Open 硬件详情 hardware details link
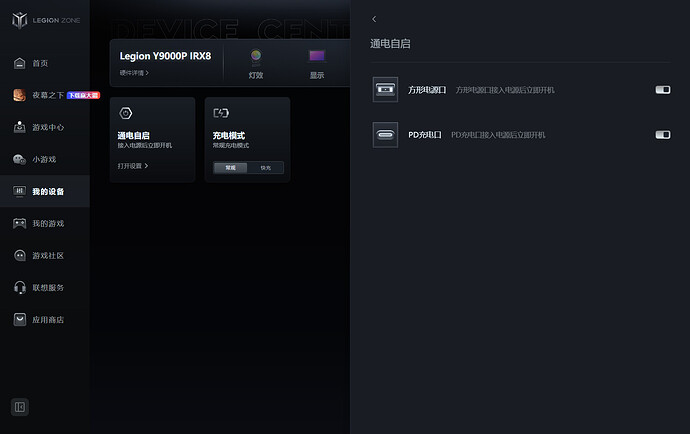 click(134, 73)
